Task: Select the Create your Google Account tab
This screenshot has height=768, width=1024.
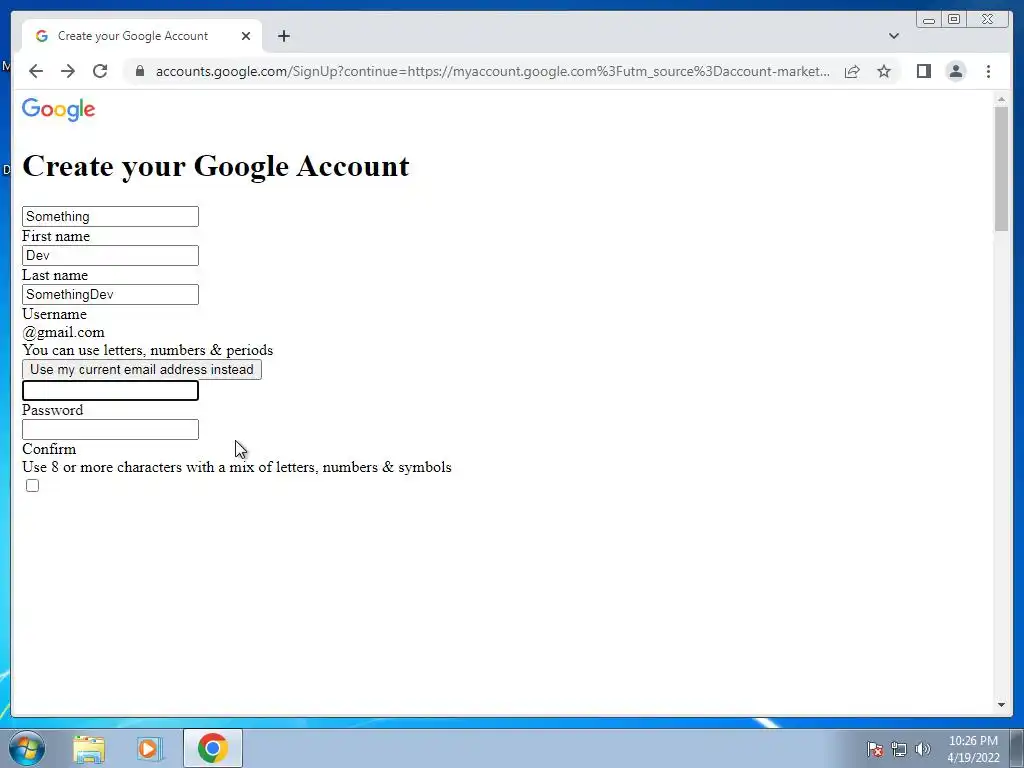Action: (x=142, y=36)
